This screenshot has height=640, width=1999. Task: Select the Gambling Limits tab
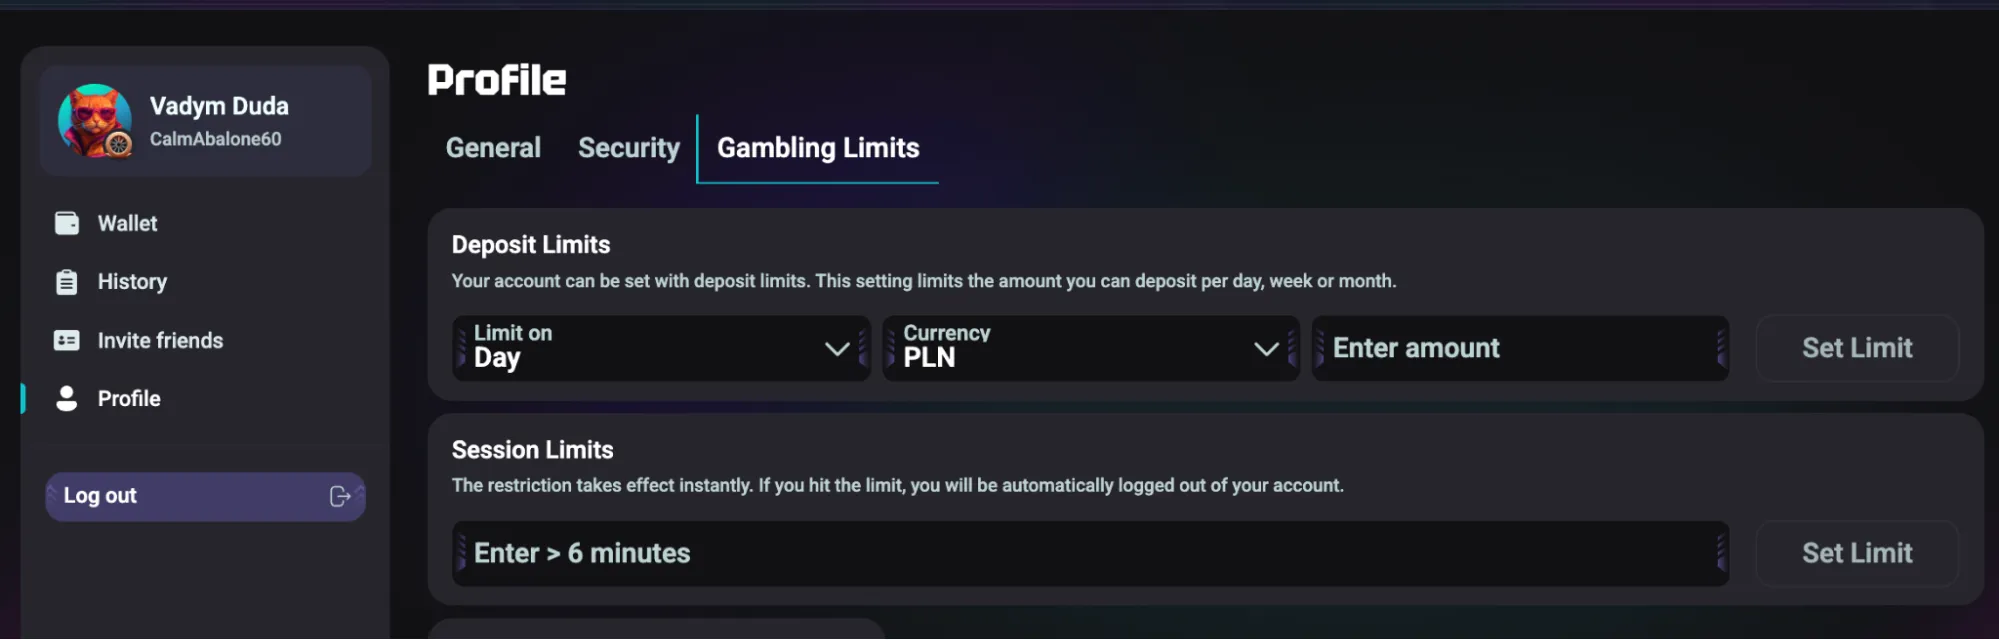[x=818, y=148]
